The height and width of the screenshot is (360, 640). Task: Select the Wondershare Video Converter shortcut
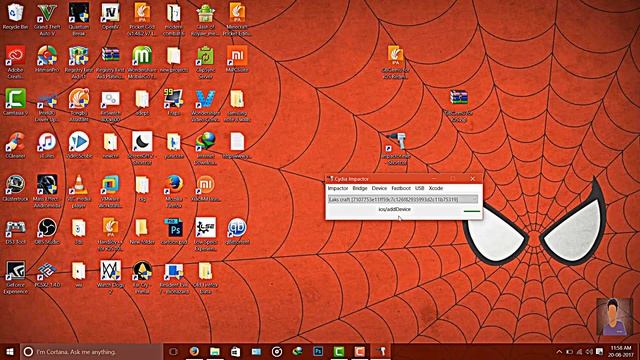click(205, 105)
